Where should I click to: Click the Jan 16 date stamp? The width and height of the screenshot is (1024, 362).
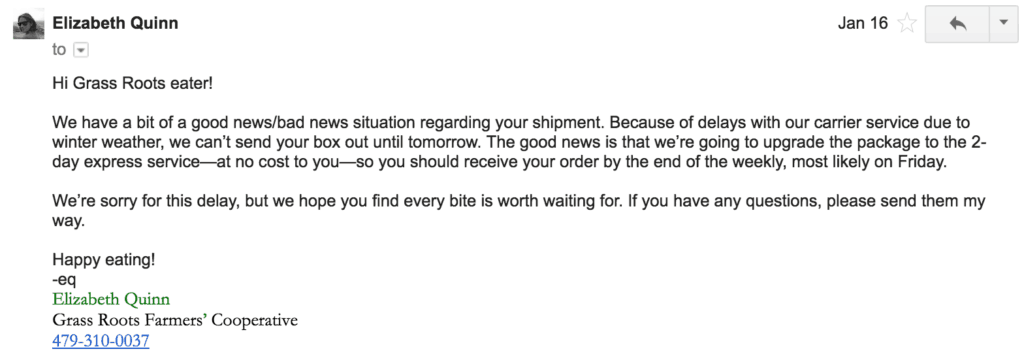coord(863,24)
